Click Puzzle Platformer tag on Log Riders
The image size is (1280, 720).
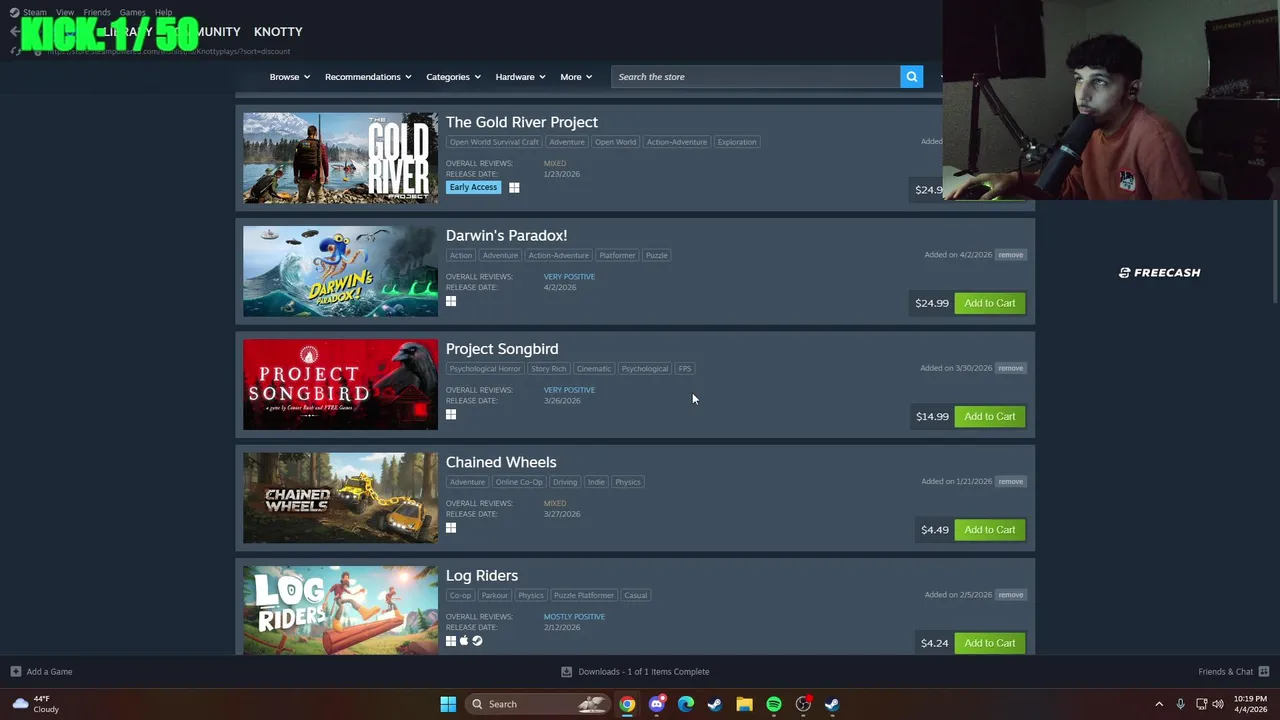(584, 596)
